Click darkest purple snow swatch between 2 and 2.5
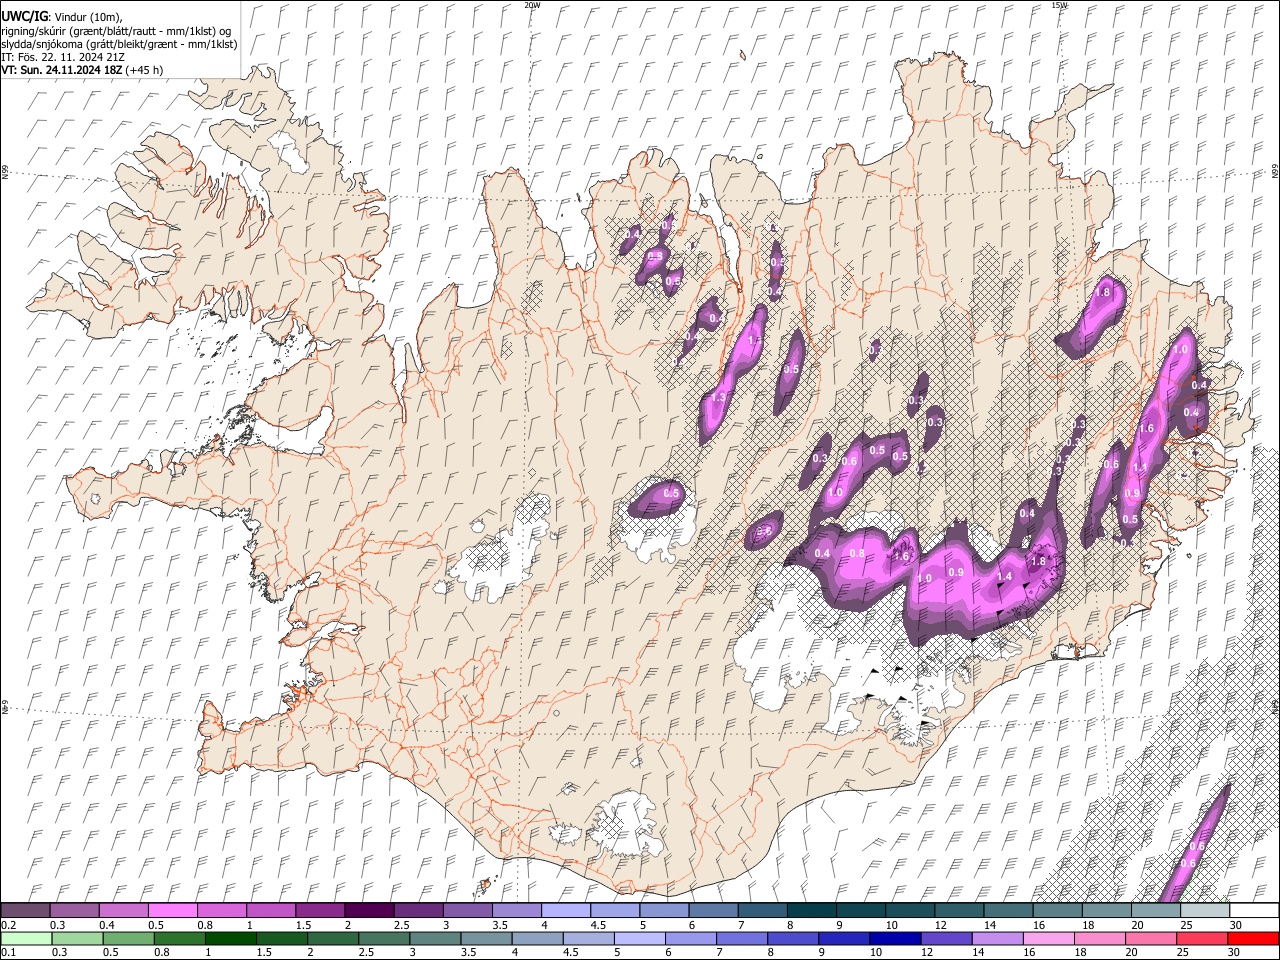The width and height of the screenshot is (1280, 960). point(369,911)
